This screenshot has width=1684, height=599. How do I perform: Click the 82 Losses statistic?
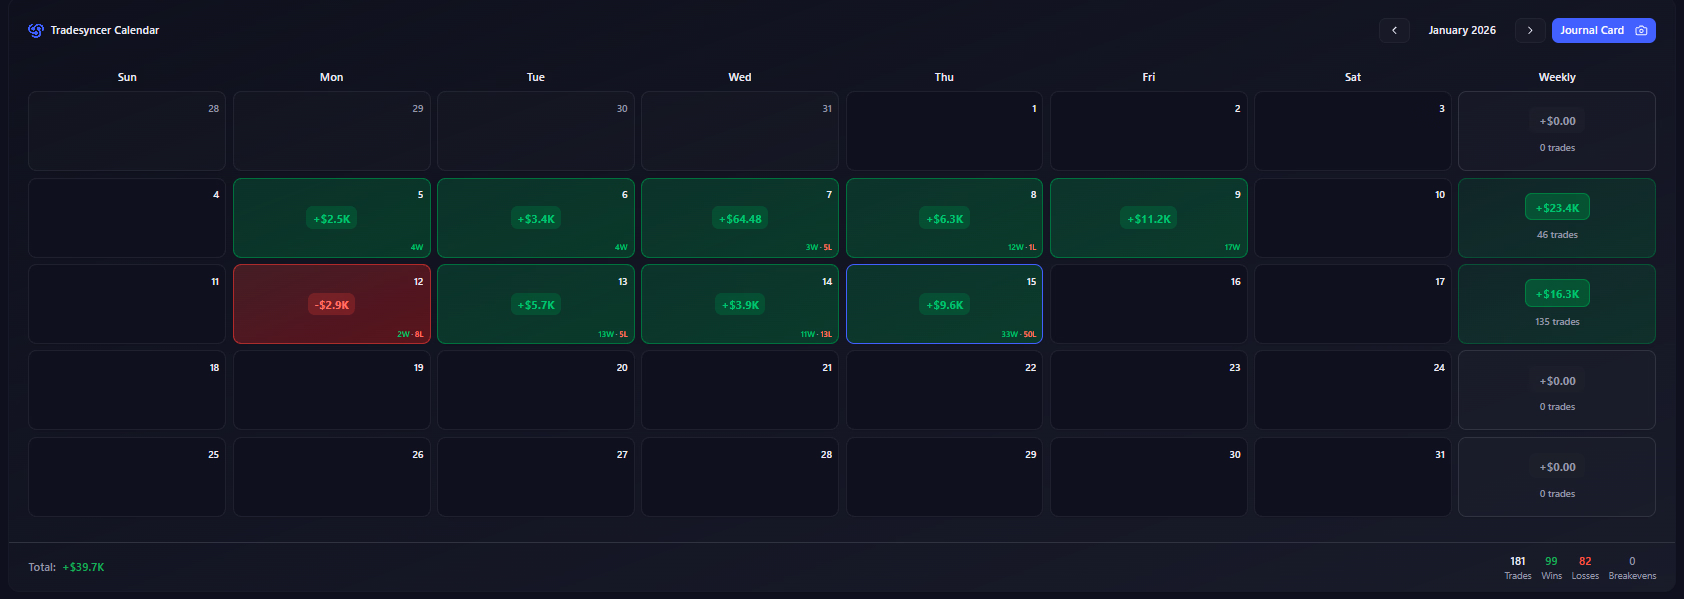pos(1585,567)
